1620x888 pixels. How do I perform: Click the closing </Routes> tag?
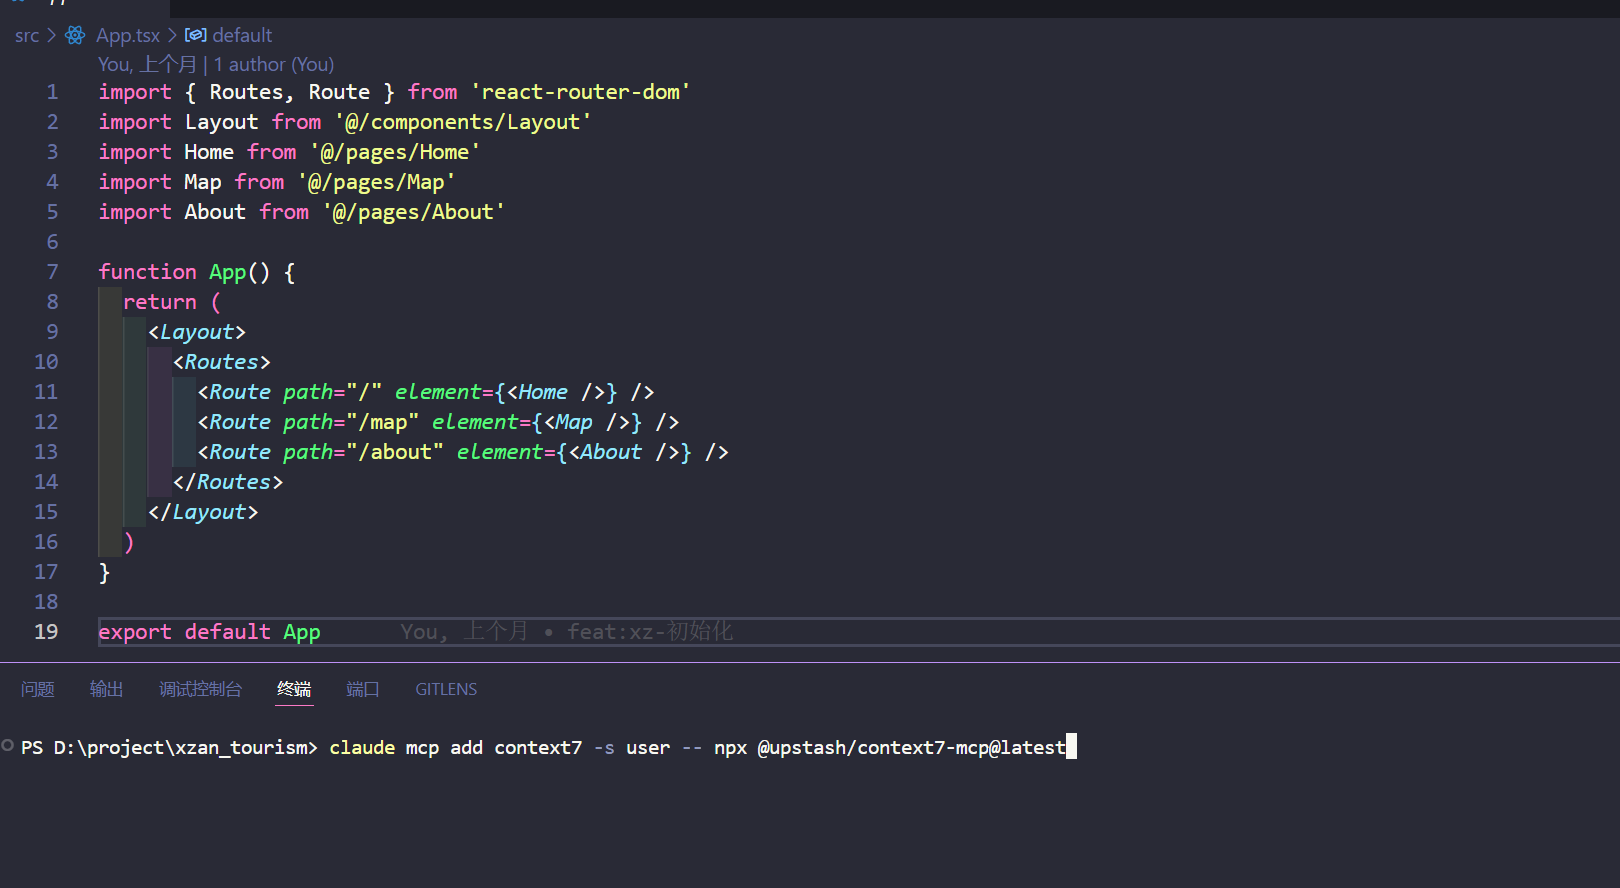coord(228,482)
